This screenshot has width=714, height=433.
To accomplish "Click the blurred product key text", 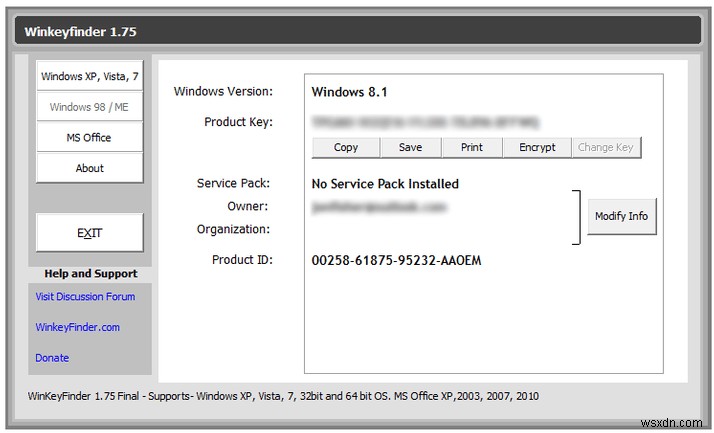I will (x=425, y=122).
